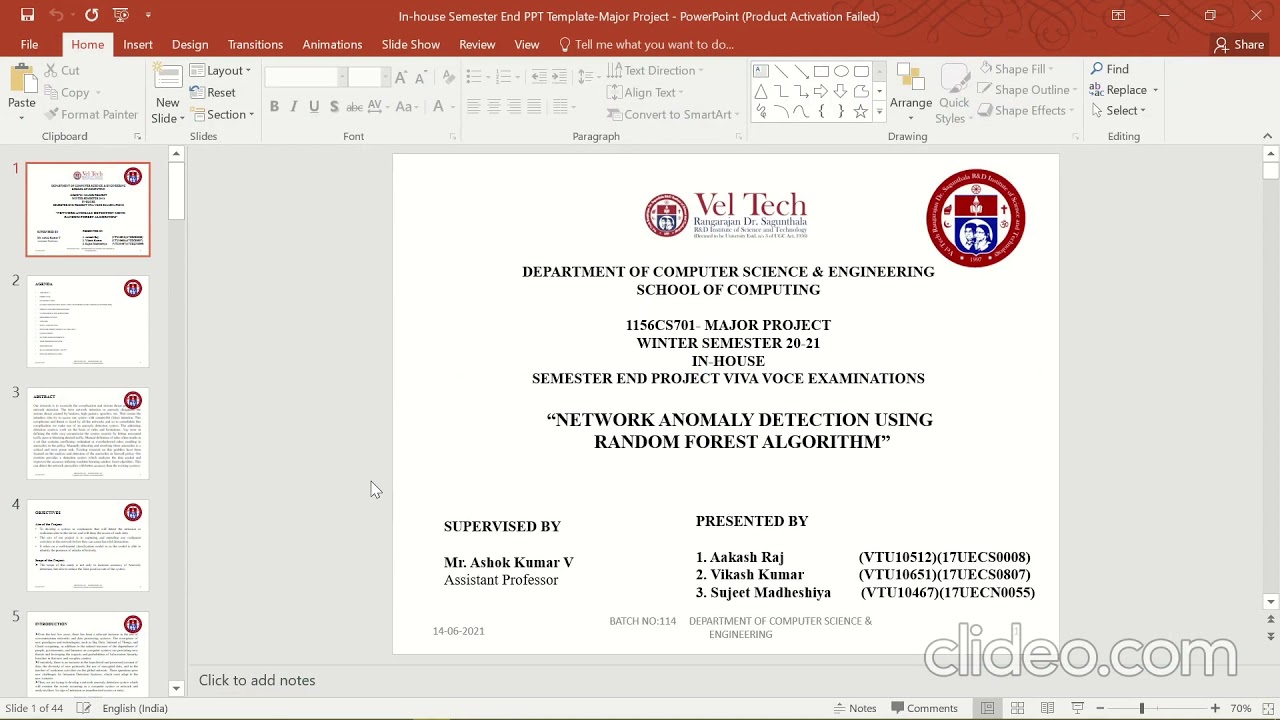Click the zoom out minus button
Viewport: 1280px width, 720px height.
pos(1100,708)
